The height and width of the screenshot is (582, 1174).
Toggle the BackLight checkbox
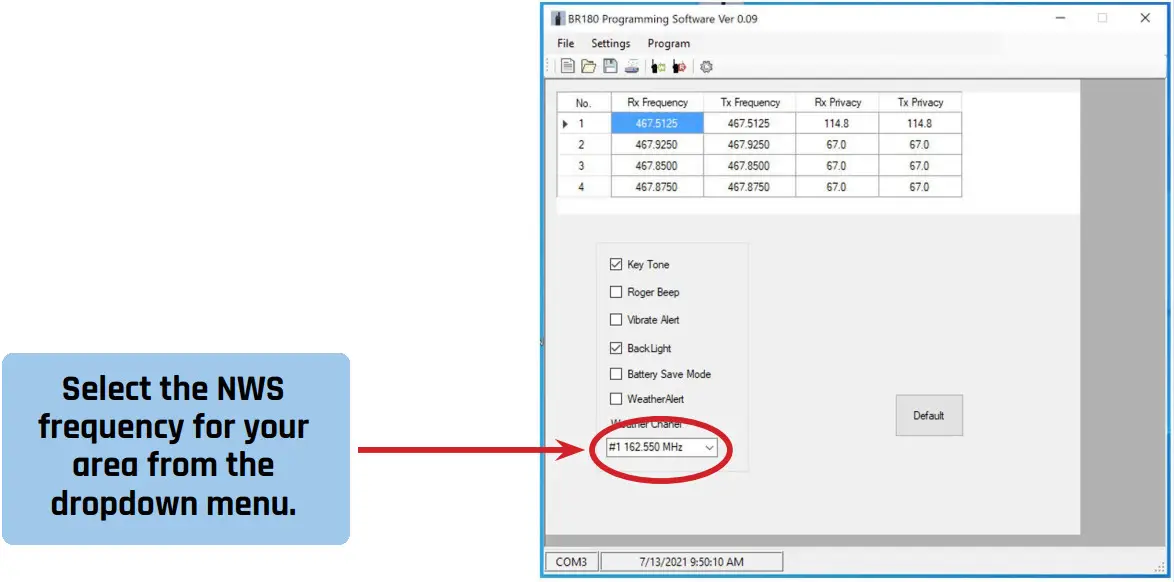coord(616,348)
